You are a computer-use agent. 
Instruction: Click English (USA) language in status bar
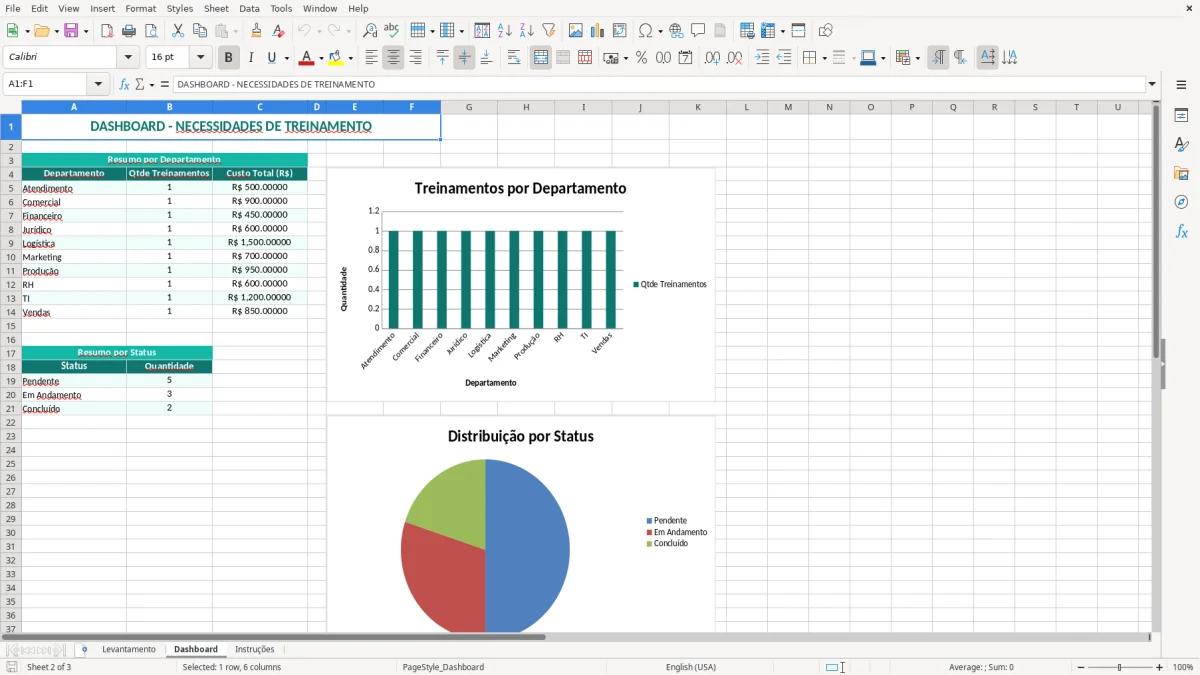coord(691,667)
